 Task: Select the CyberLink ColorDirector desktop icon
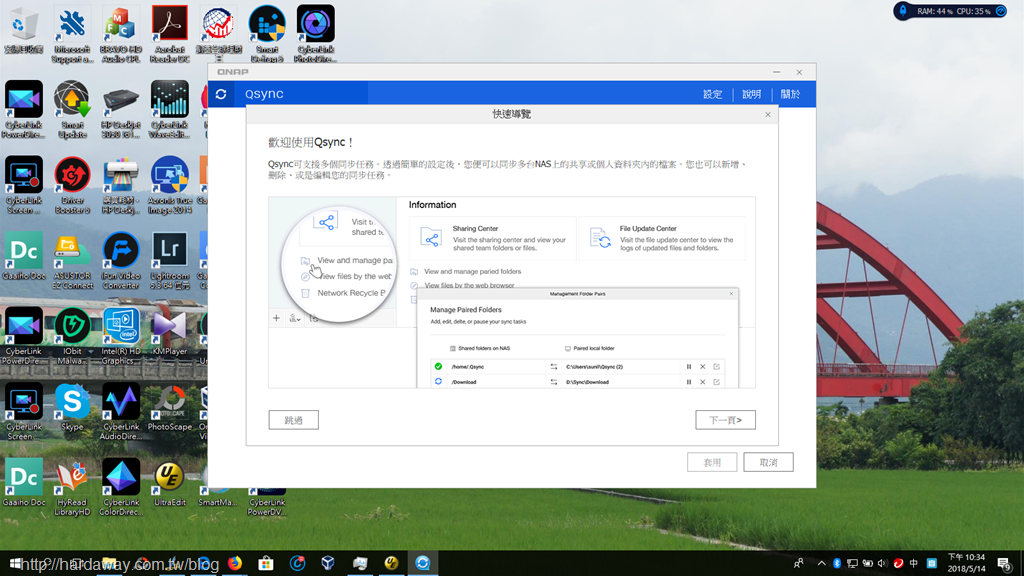[121, 487]
